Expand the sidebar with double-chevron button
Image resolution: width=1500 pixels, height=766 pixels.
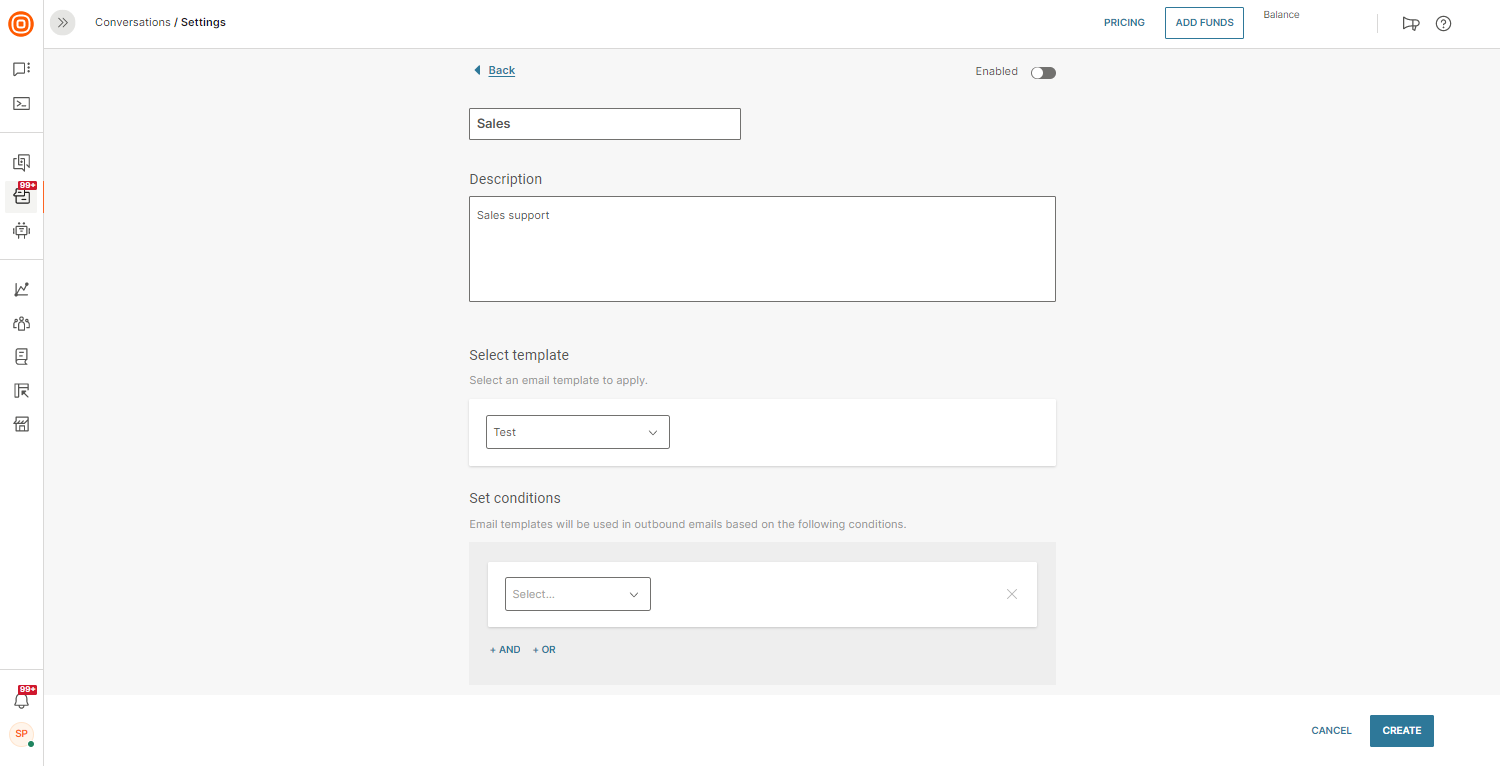(63, 22)
